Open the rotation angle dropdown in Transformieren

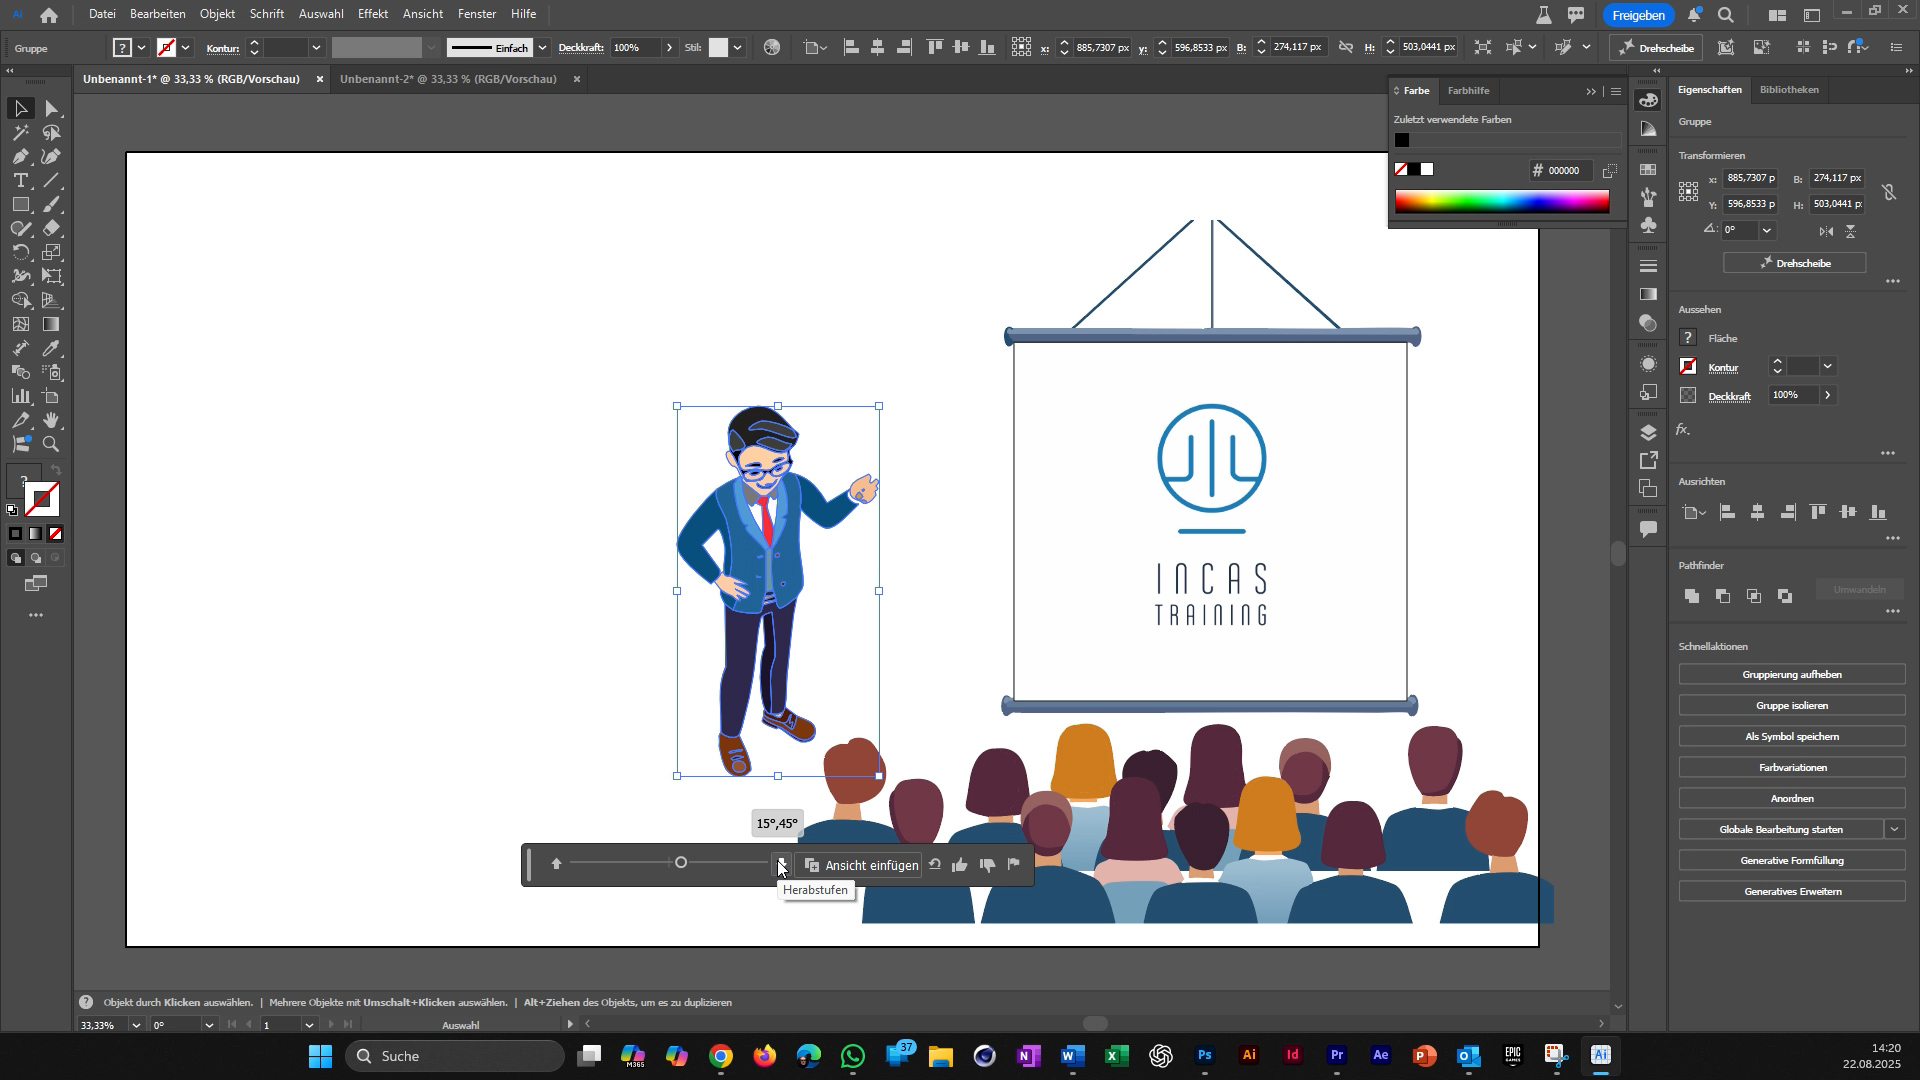click(1767, 231)
